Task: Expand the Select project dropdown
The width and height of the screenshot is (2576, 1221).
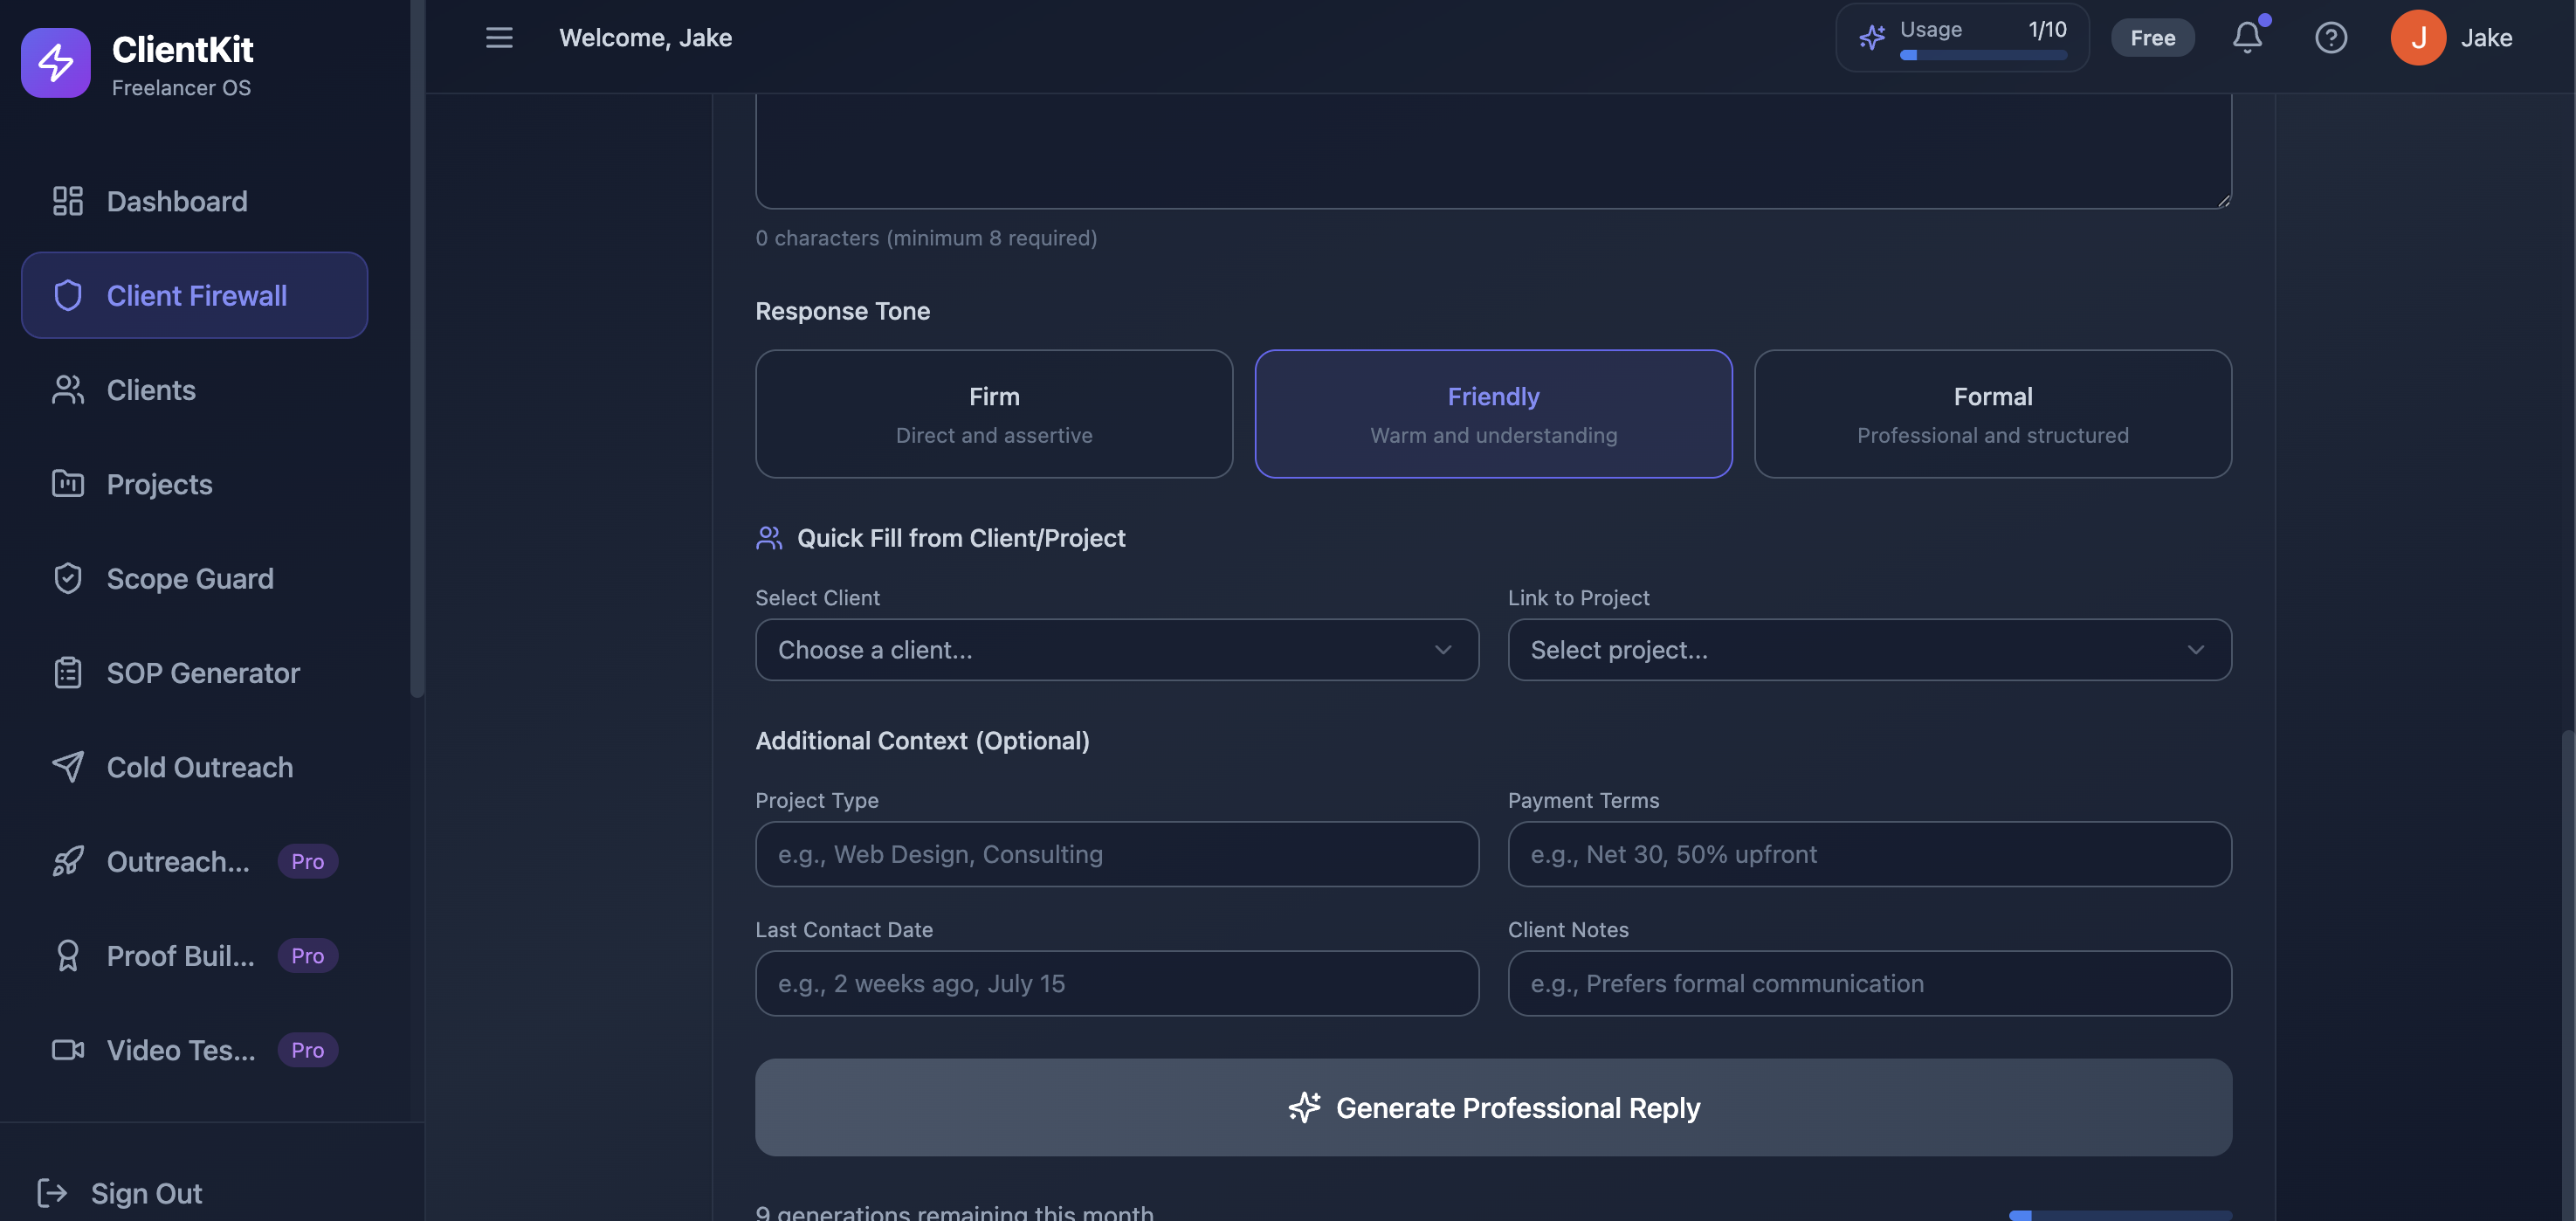Action: tap(1869, 650)
